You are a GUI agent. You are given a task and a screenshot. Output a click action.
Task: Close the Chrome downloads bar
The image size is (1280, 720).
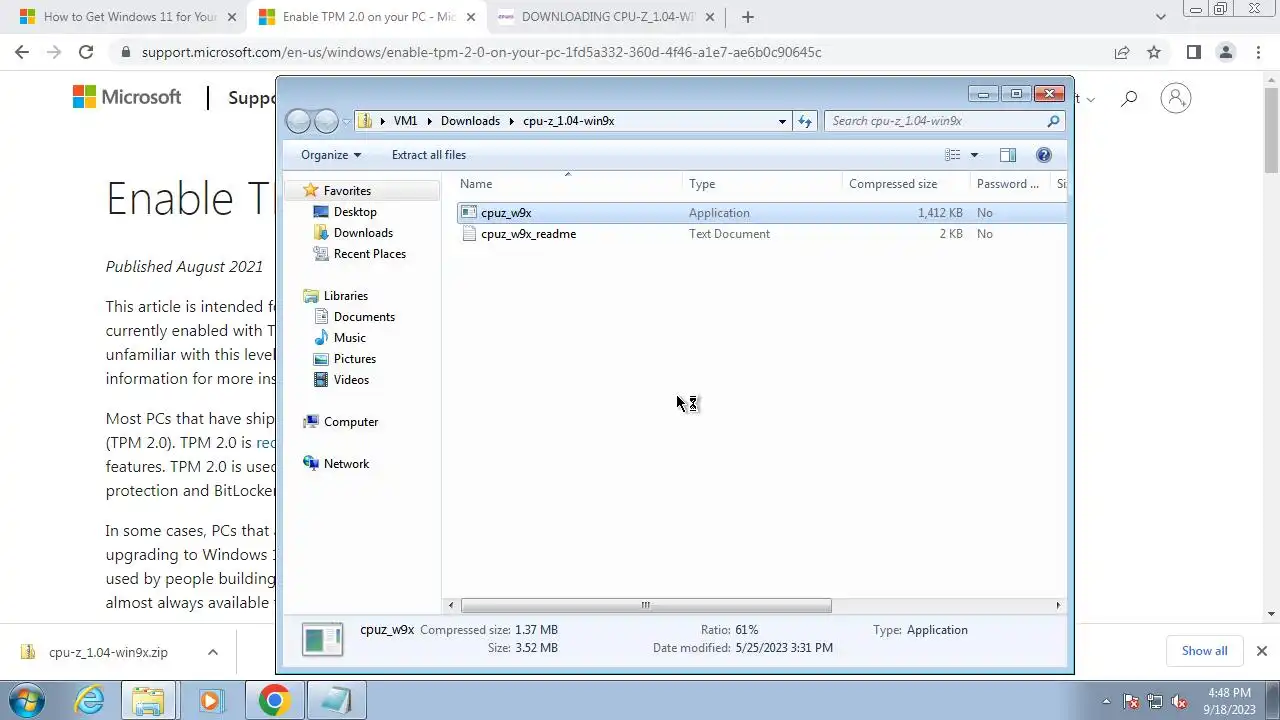(1261, 651)
